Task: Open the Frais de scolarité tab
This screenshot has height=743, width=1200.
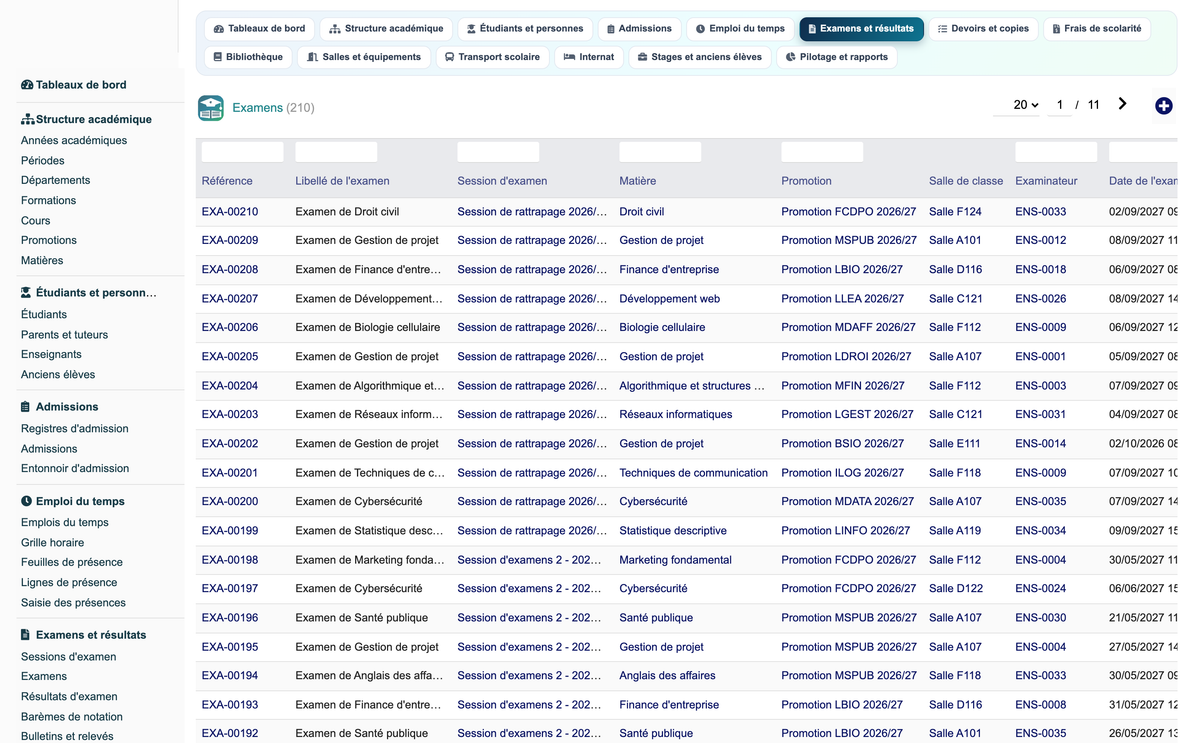Action: (x=1097, y=29)
